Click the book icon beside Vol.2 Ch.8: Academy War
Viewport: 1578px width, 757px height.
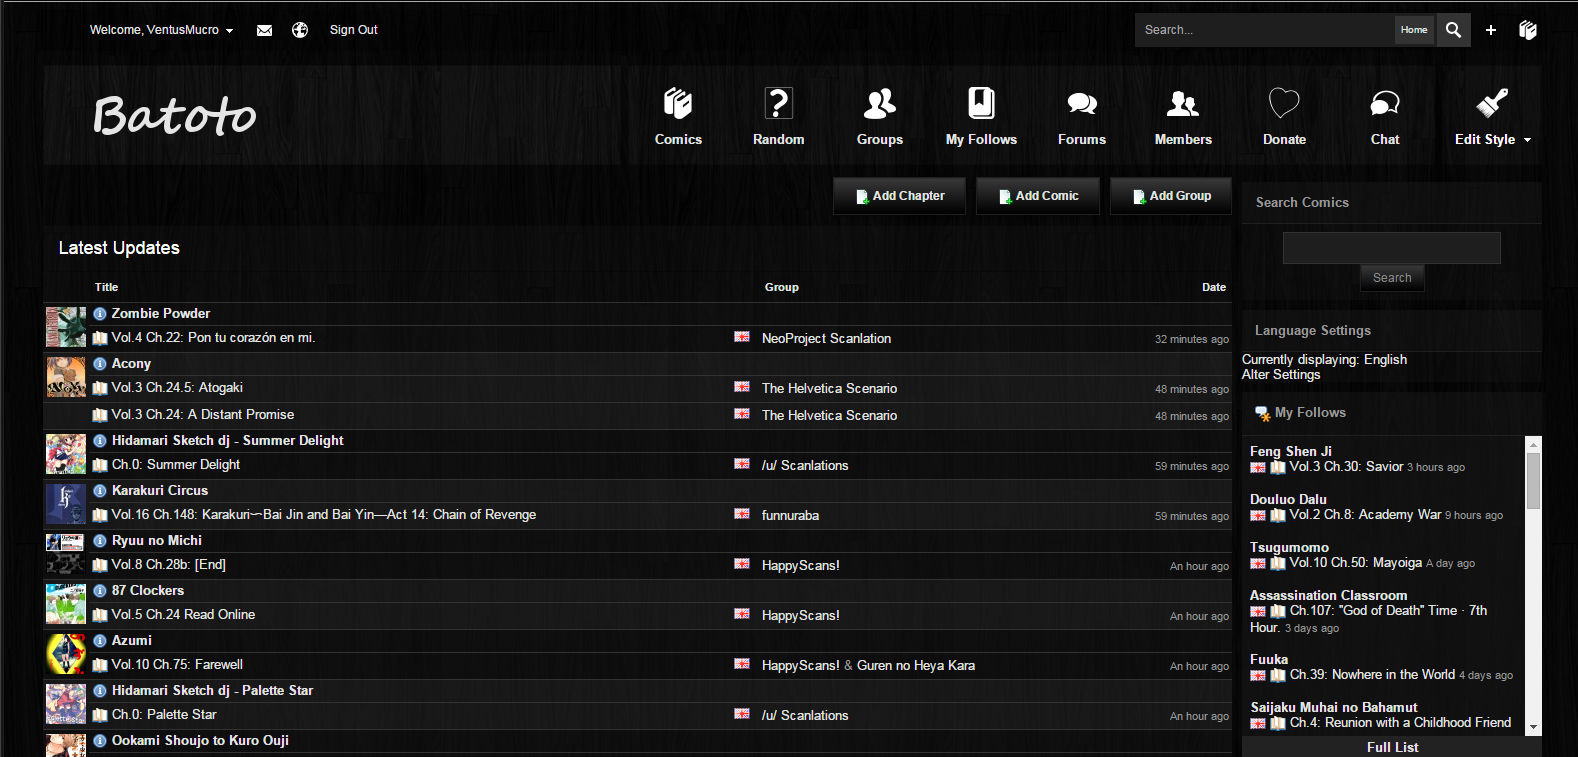(1278, 515)
